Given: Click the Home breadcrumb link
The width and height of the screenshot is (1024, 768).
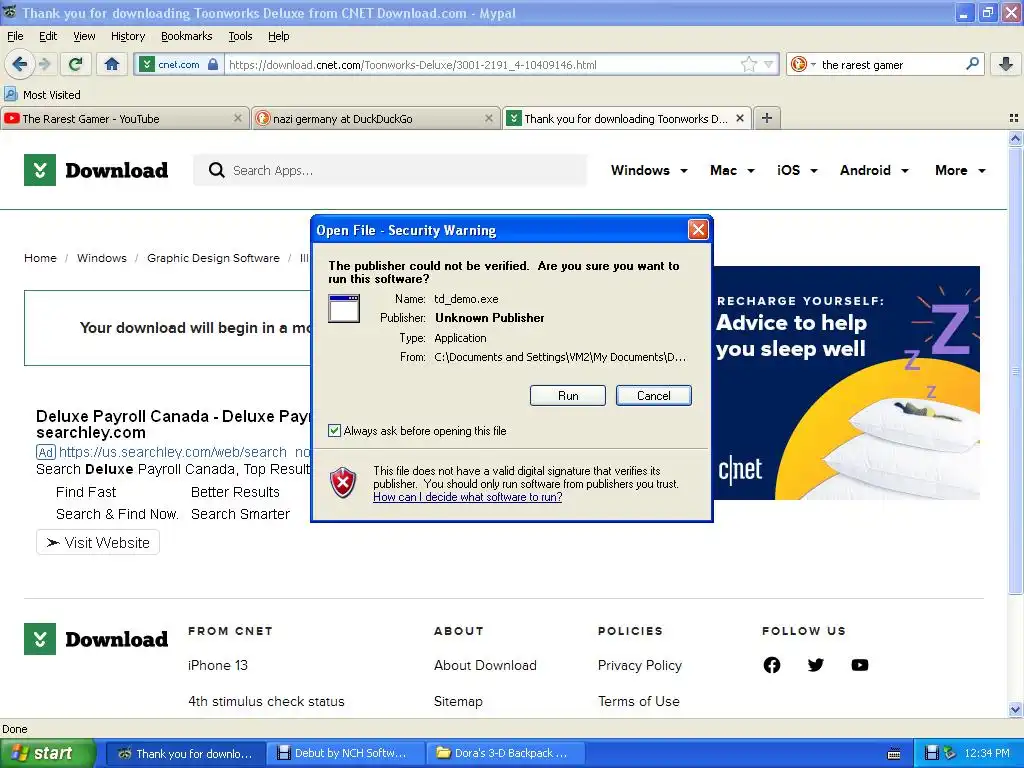Looking at the screenshot, I should pyautogui.click(x=40, y=258).
